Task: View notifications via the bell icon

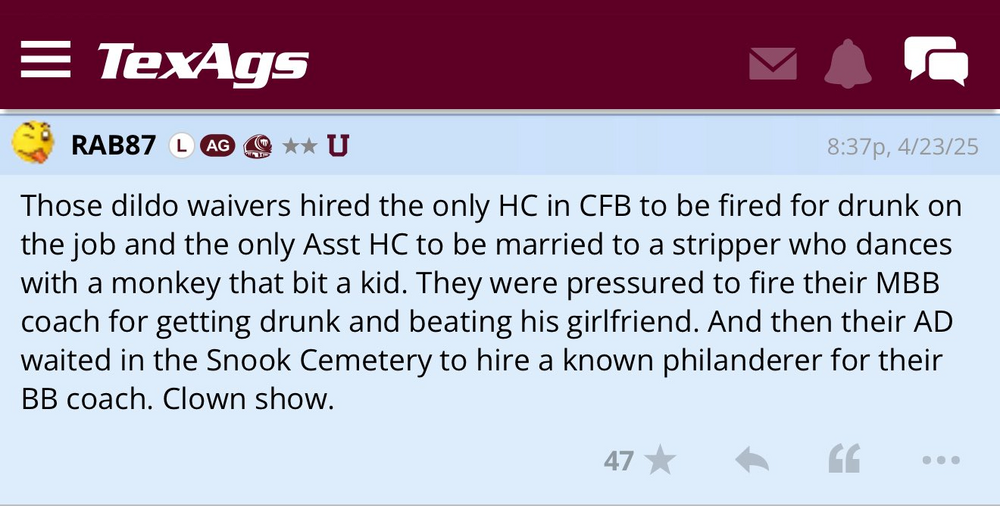Action: click(x=849, y=63)
